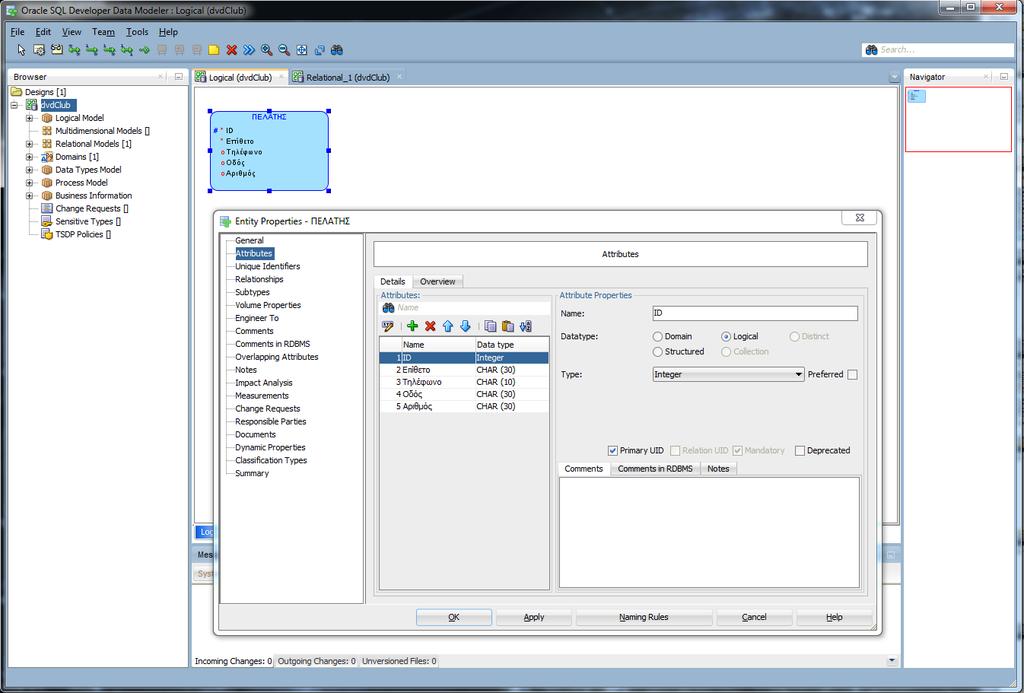Click the sort attributes icon

click(526, 326)
